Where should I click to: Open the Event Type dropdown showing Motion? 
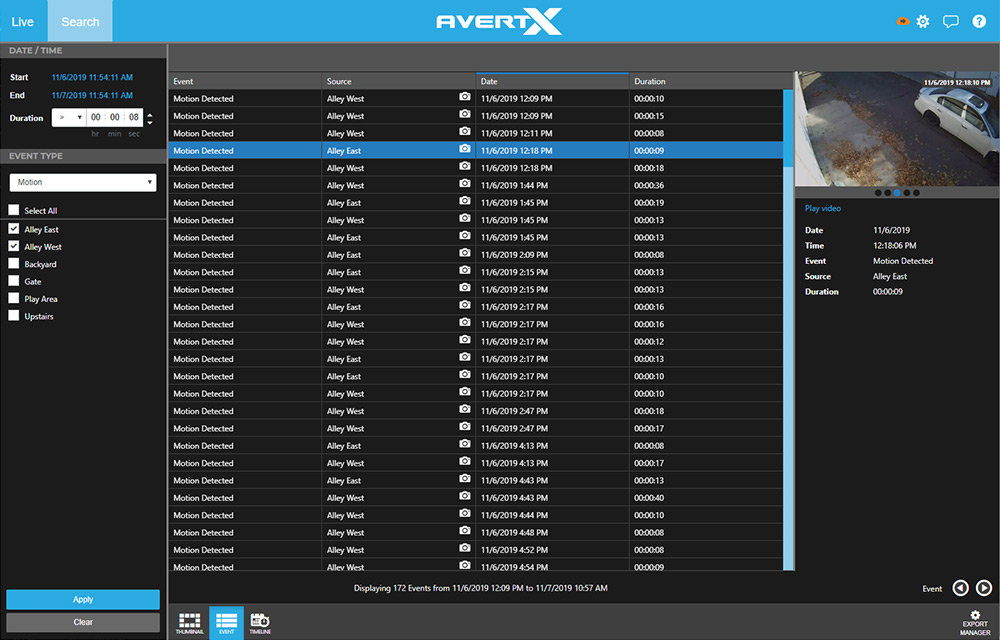click(x=82, y=182)
